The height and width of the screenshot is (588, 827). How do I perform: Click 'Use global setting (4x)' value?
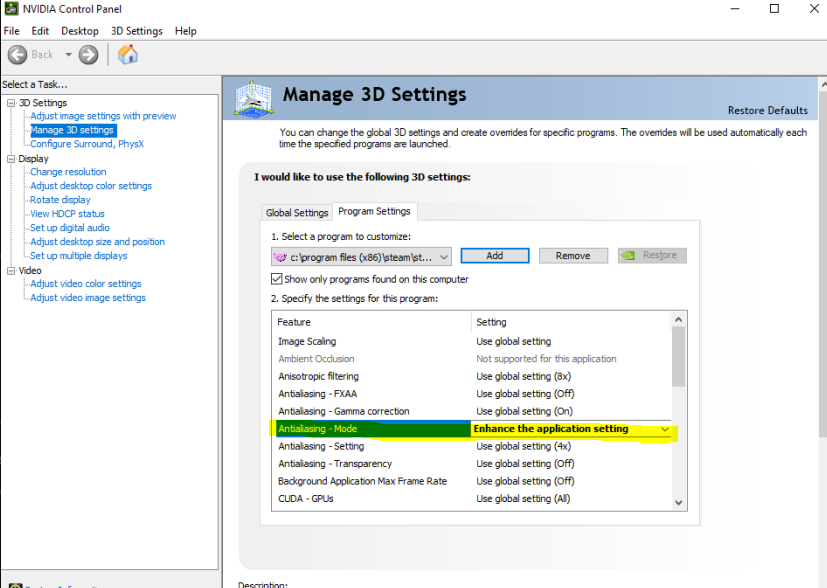coord(523,447)
